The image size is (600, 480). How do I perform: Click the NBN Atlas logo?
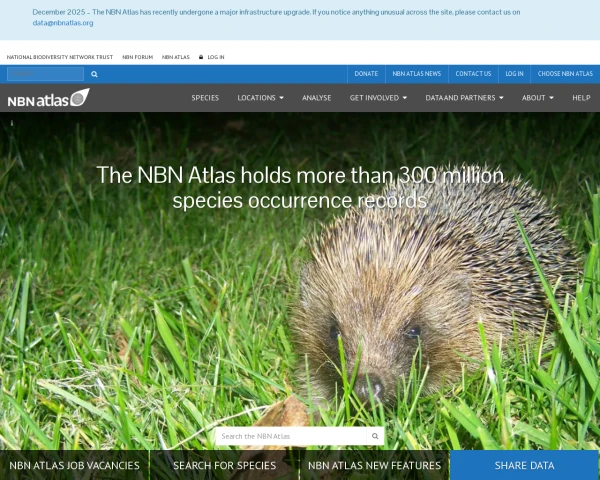tap(48, 98)
